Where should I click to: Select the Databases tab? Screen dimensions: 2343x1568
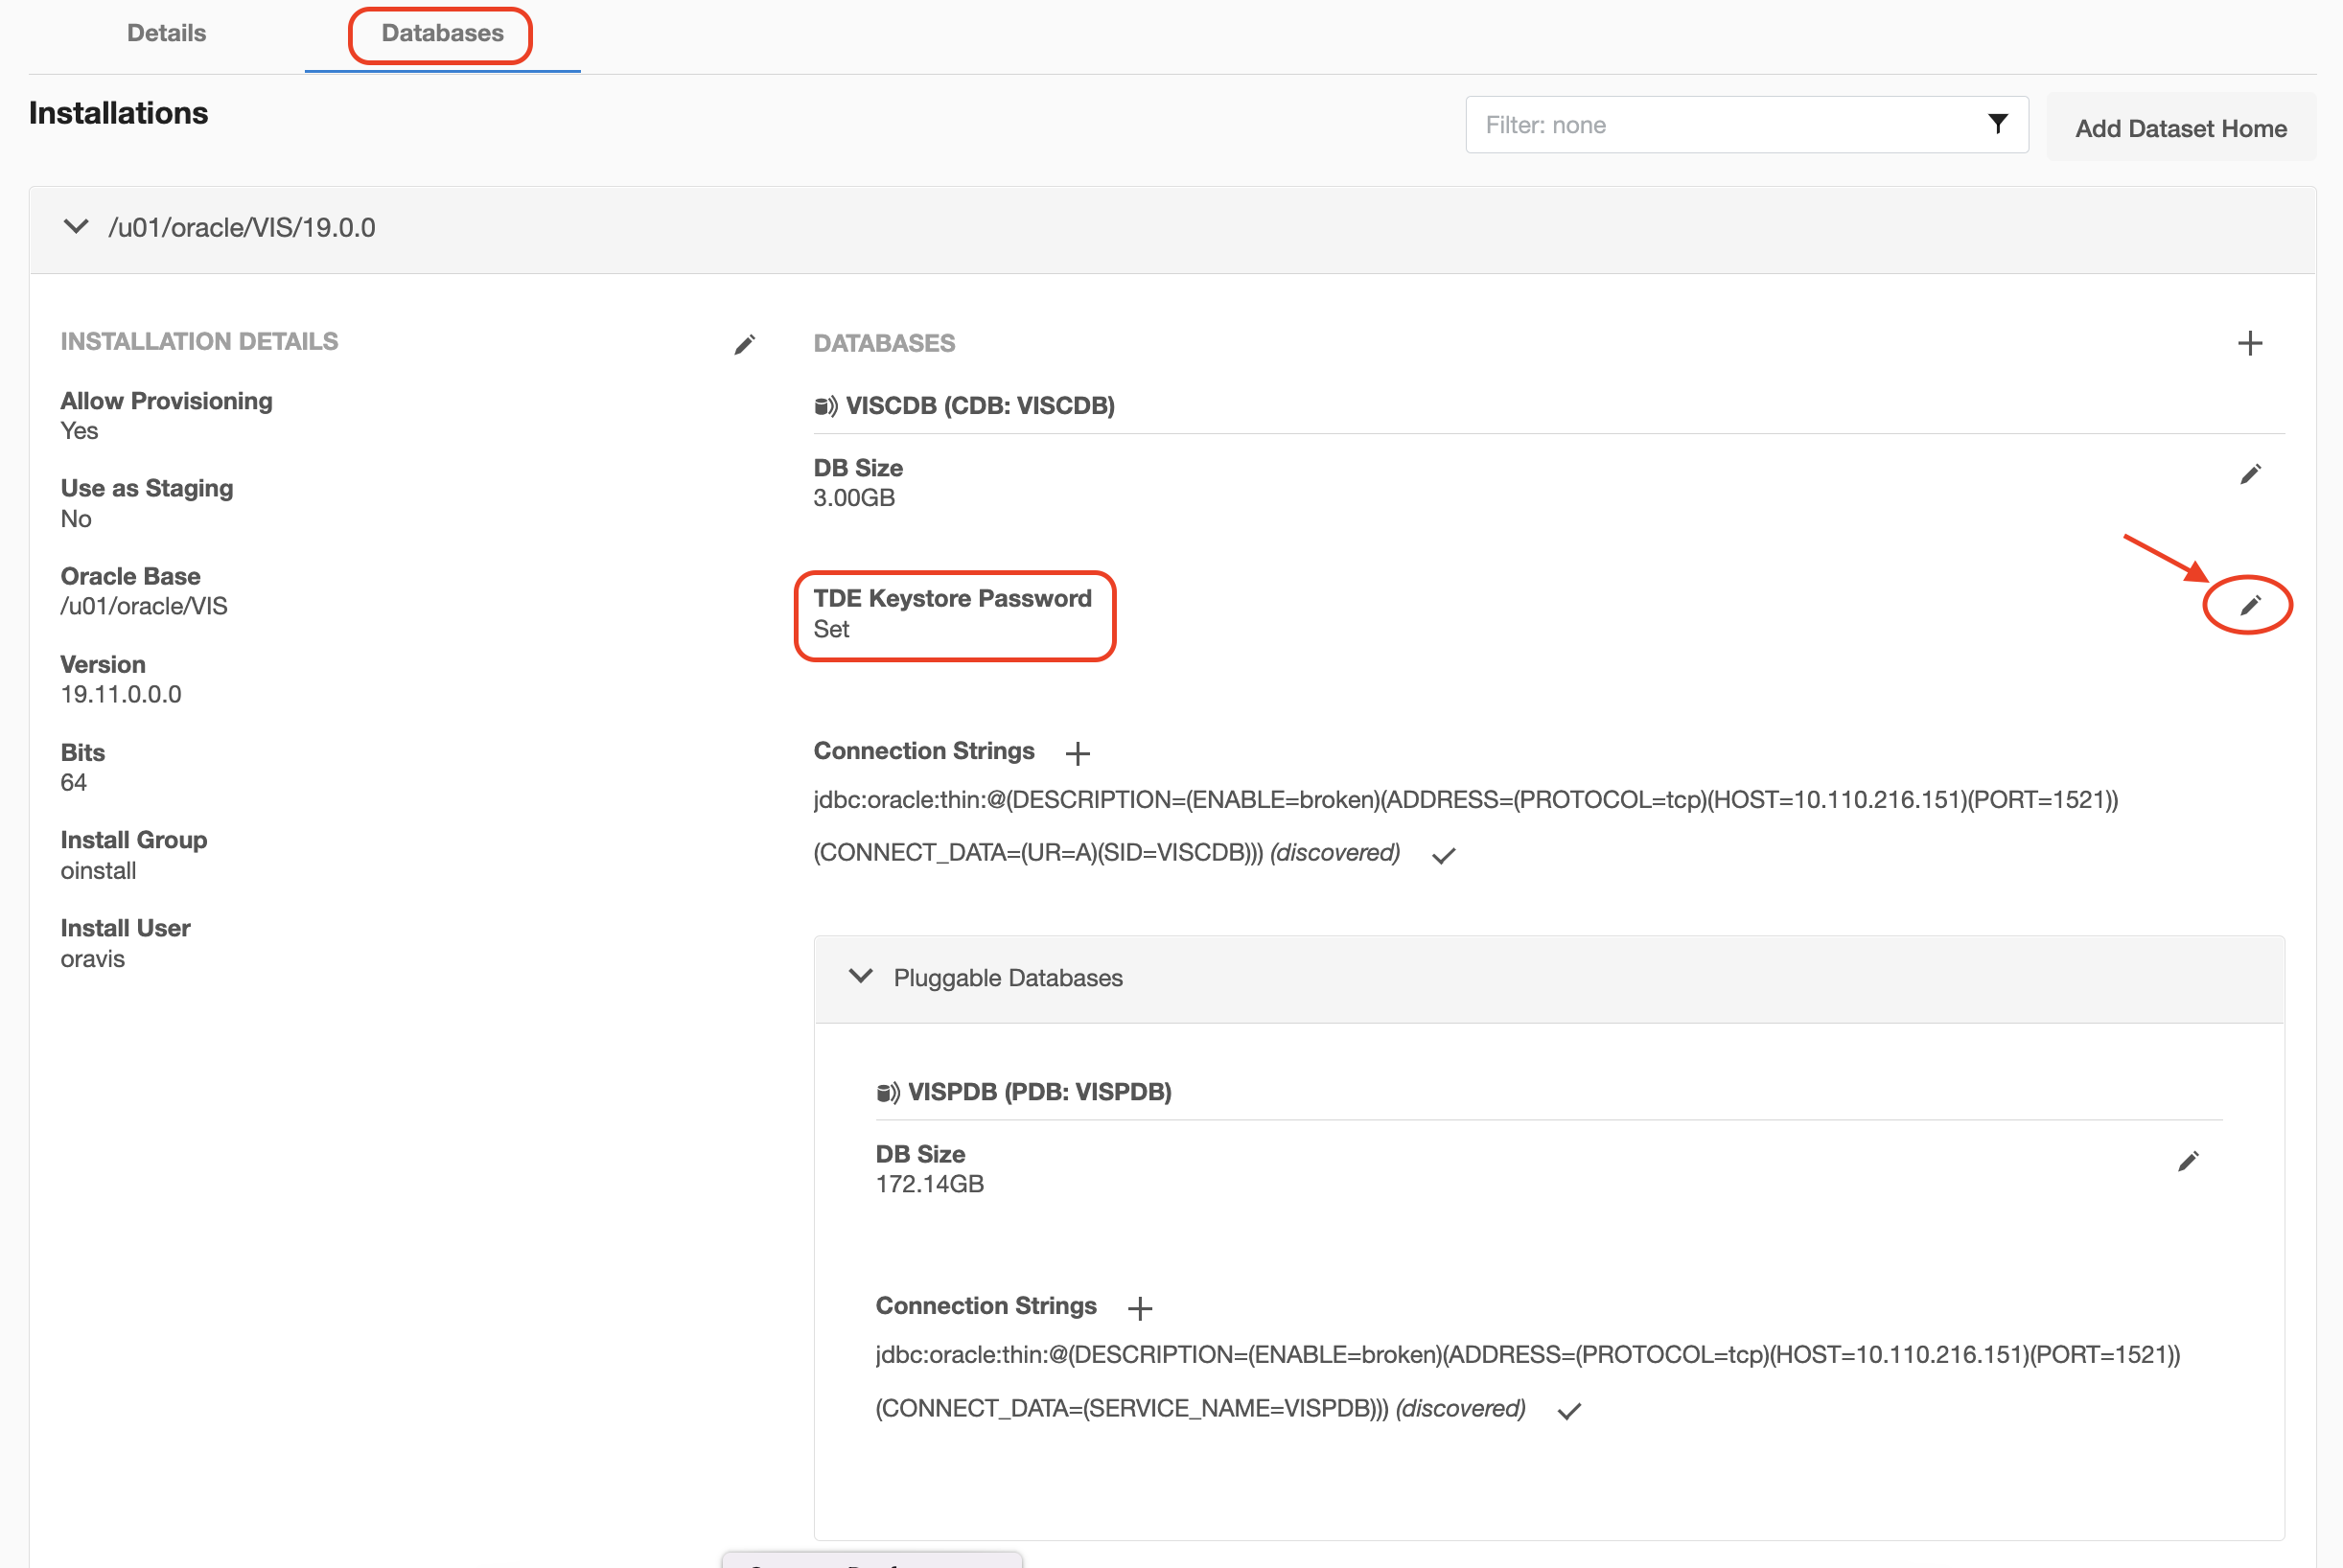[x=442, y=33]
